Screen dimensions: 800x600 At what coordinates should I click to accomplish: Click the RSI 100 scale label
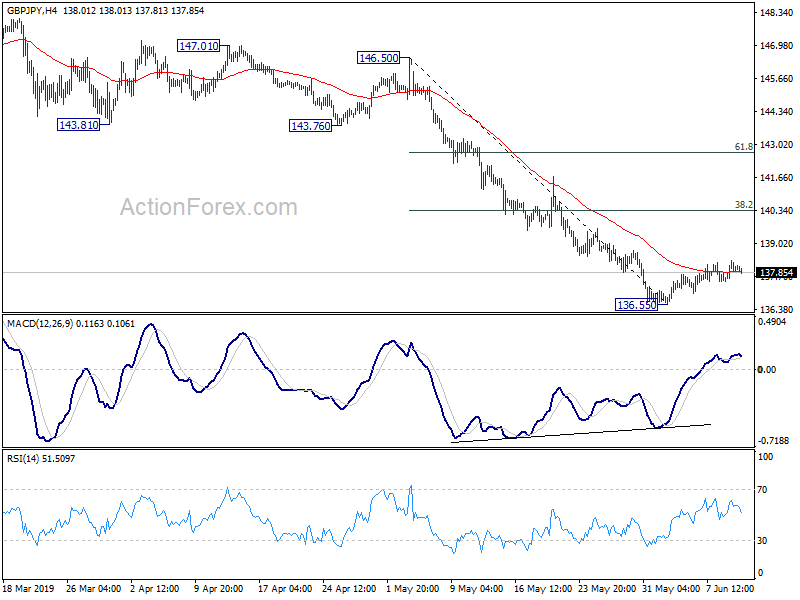(766, 457)
